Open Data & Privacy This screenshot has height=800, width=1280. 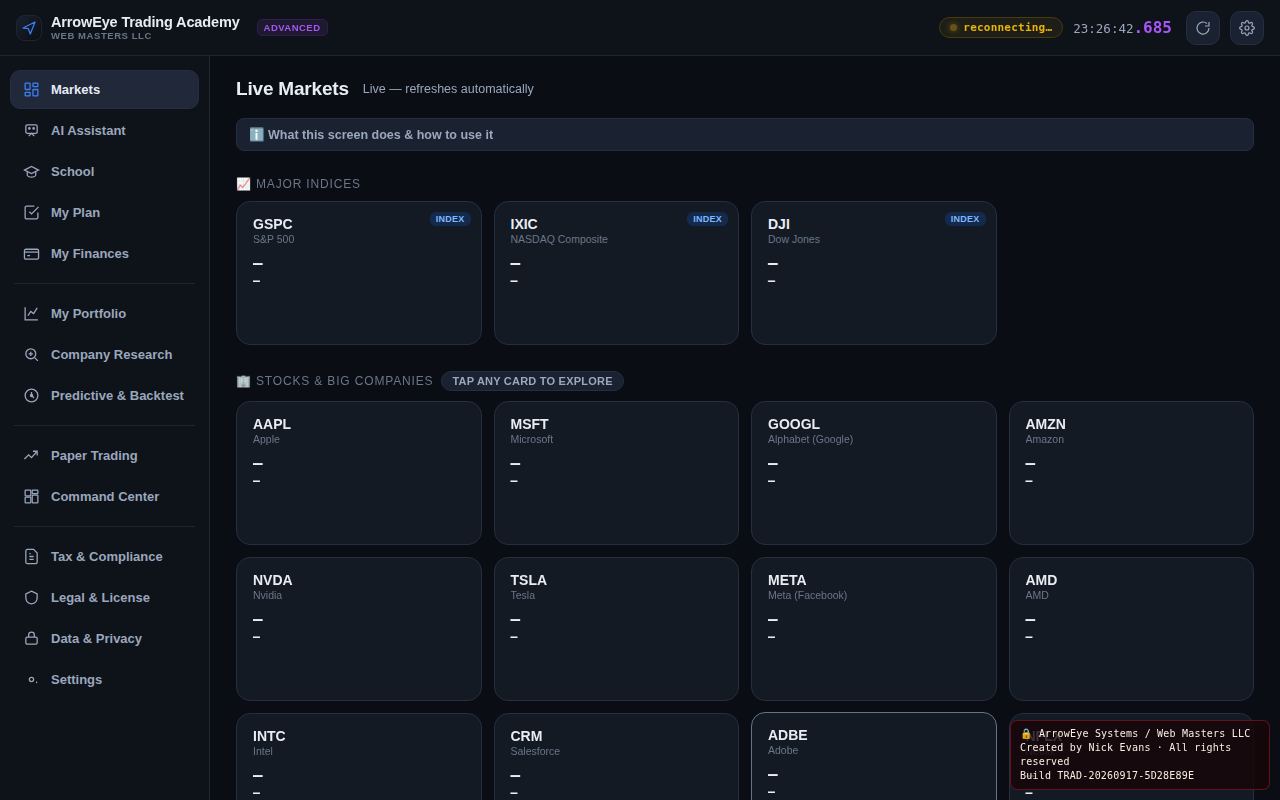coord(104,639)
